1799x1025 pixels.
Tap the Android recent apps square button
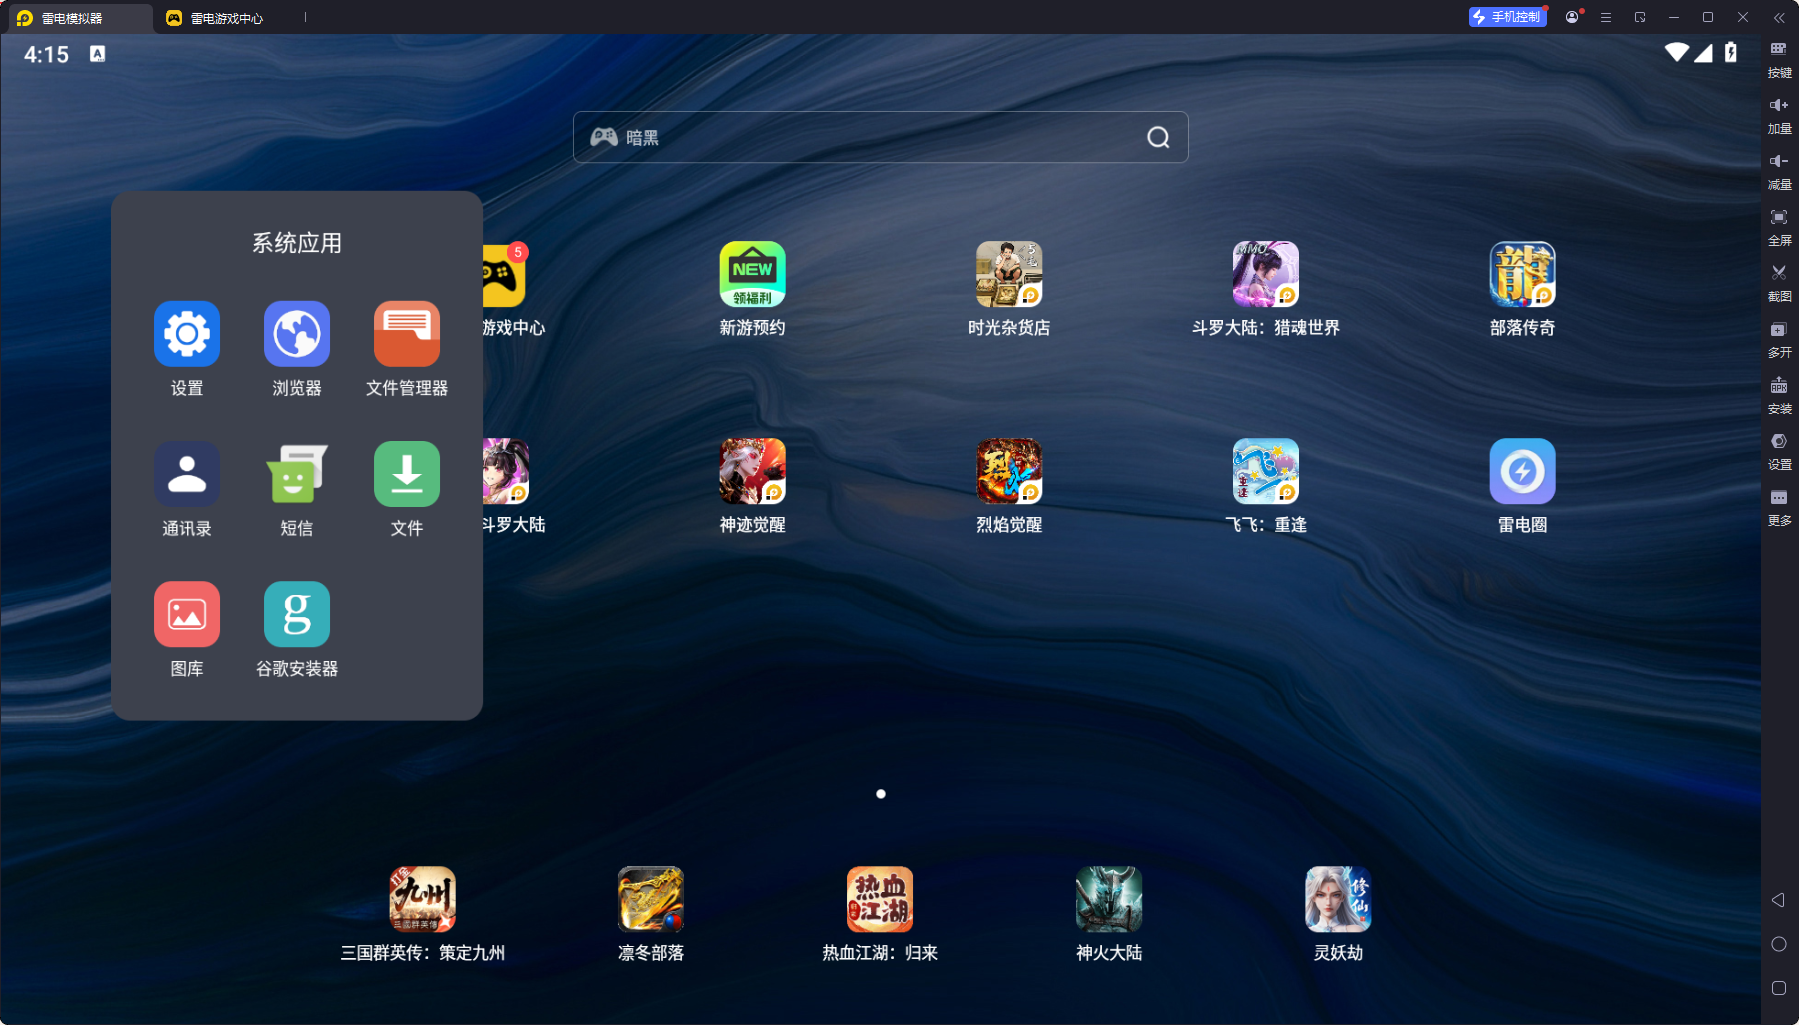click(x=1778, y=988)
